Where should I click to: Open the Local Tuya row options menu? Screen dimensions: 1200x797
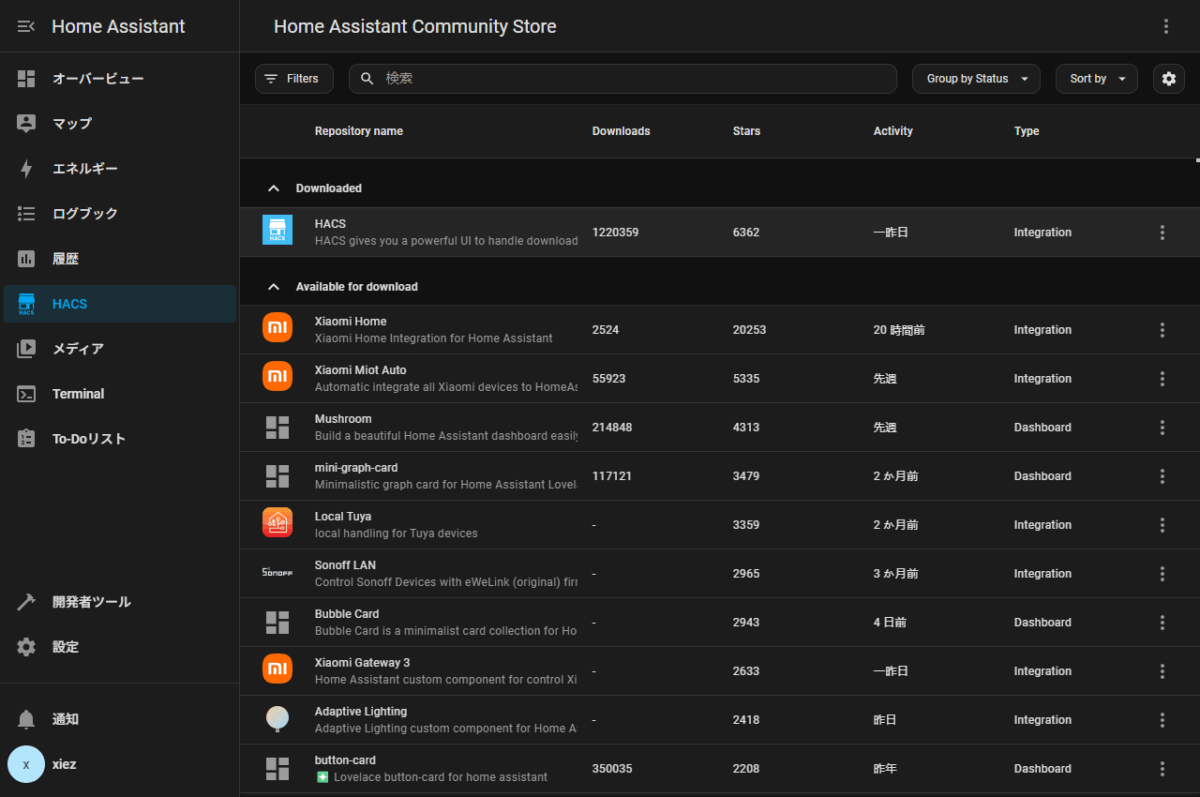[x=1162, y=525]
